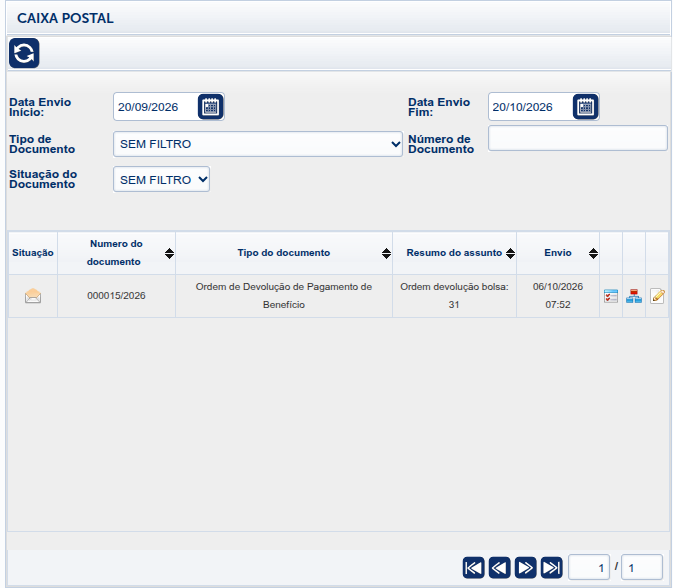Image resolution: width=673 pixels, height=588 pixels.
Task: Go to last page of results
Action: pos(552,568)
